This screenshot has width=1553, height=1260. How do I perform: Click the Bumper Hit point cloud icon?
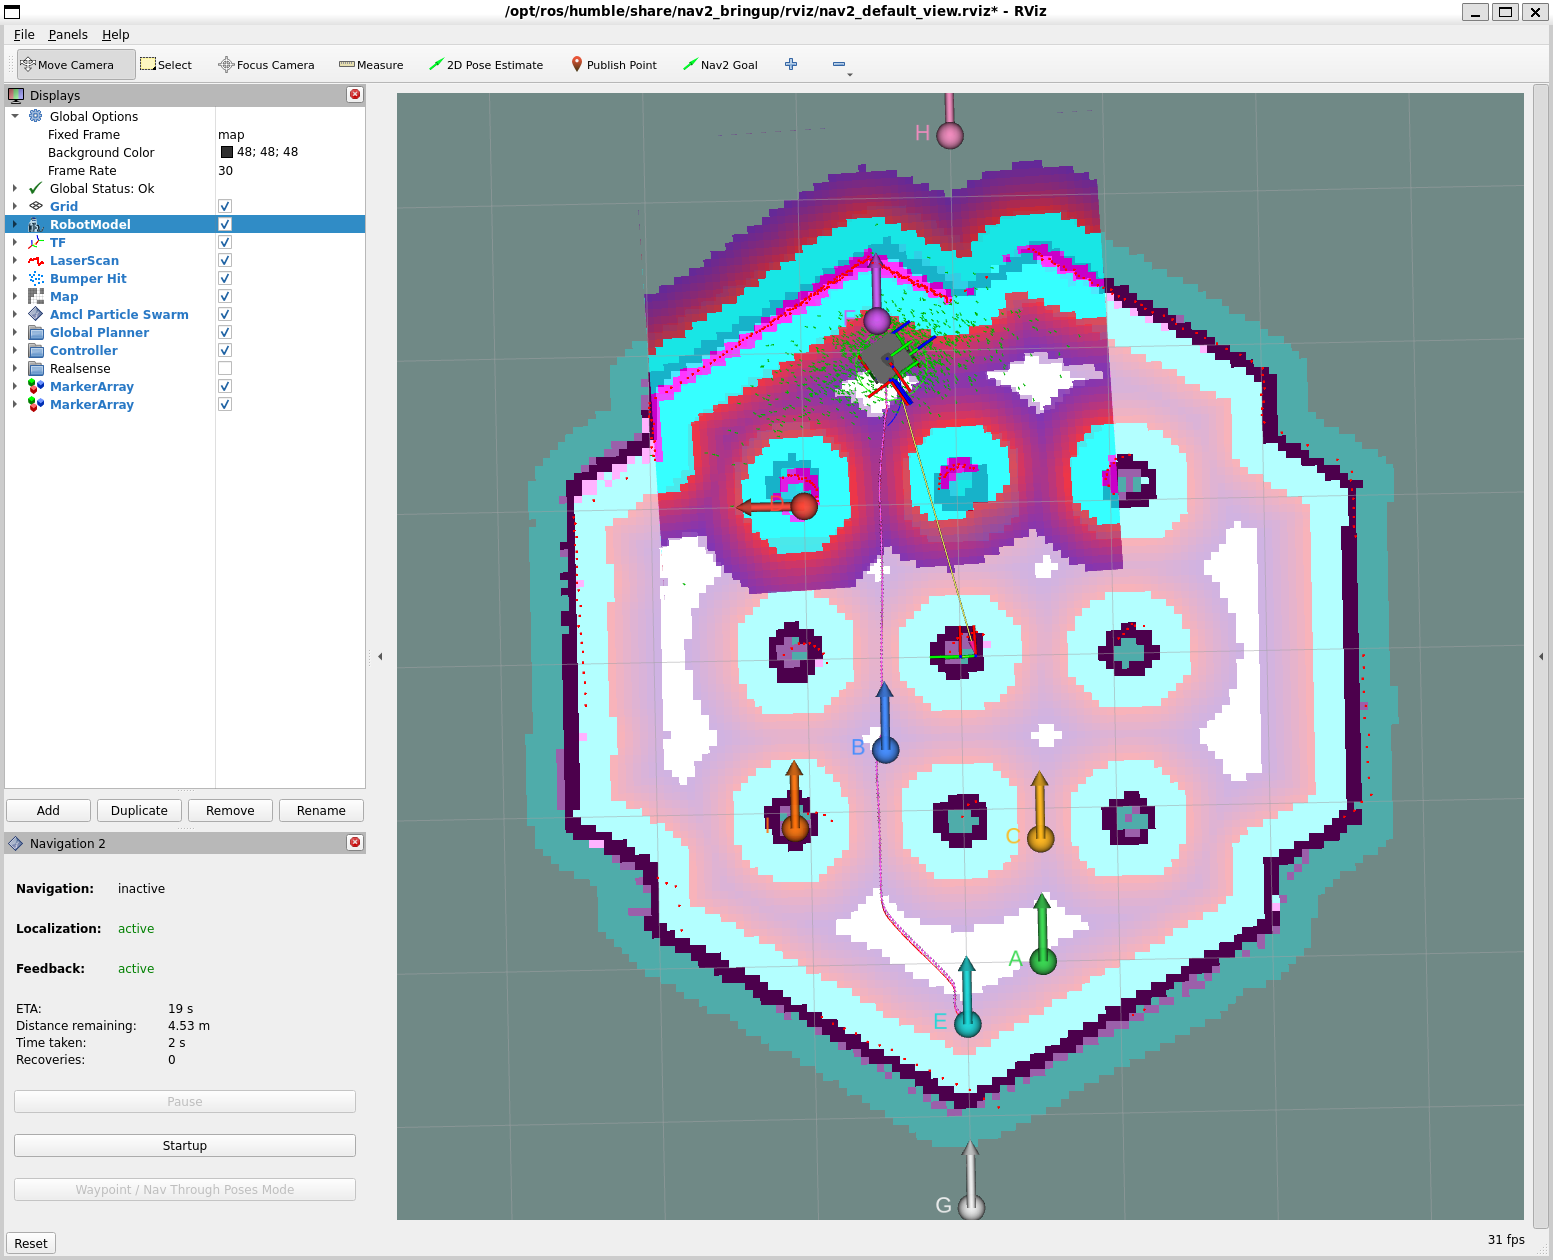(x=36, y=278)
